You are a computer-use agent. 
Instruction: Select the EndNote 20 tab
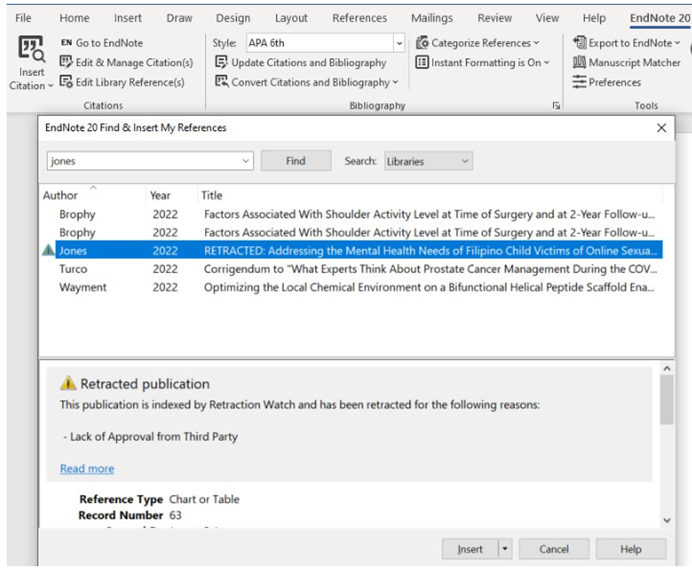pos(659,18)
